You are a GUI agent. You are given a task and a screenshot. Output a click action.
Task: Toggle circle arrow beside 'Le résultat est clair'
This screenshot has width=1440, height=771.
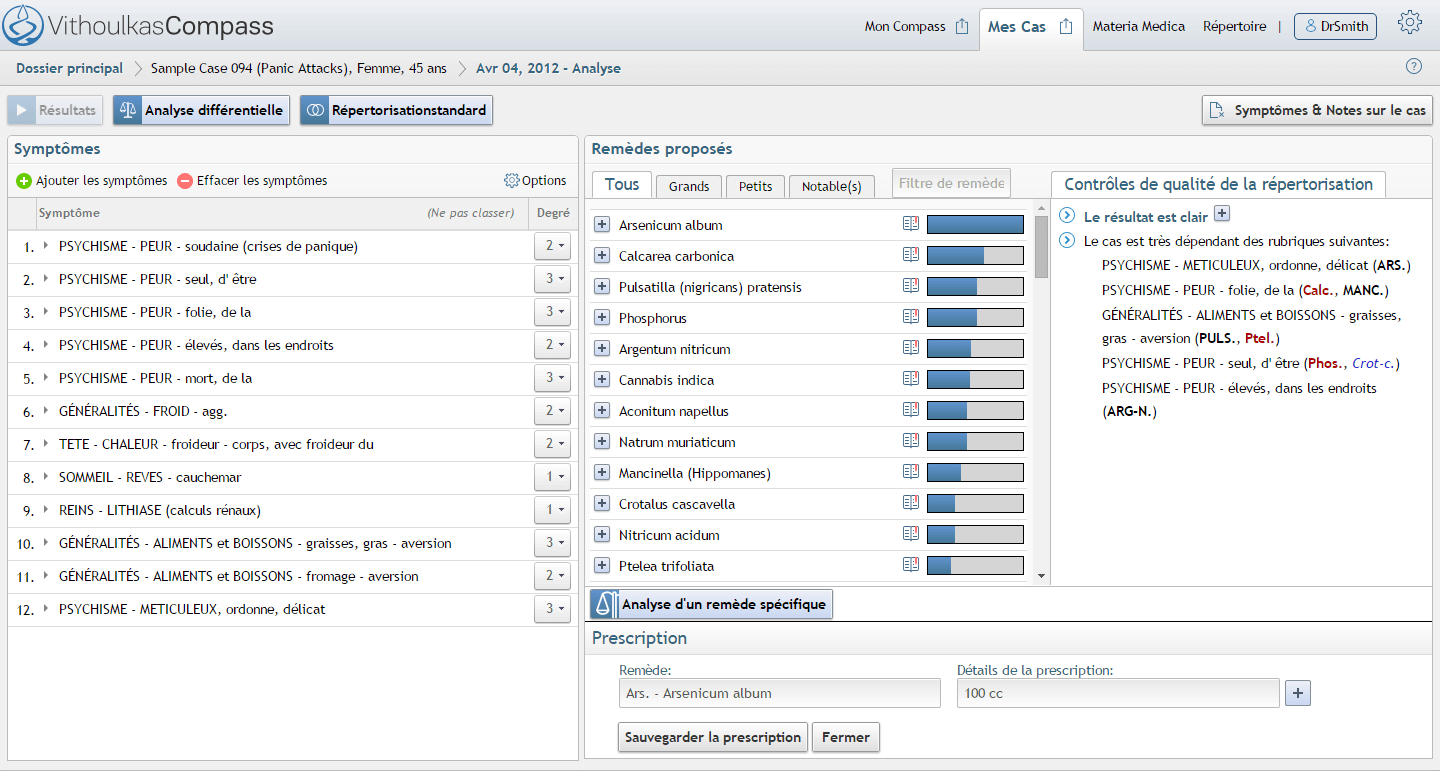[x=1067, y=216]
